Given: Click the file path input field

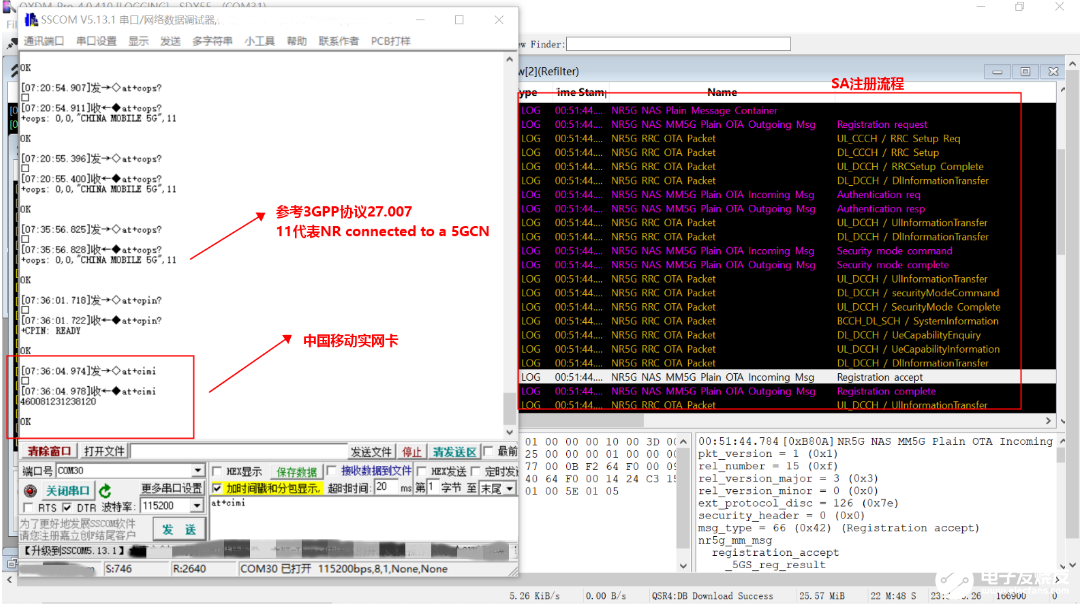Looking at the screenshot, I should tap(238, 451).
